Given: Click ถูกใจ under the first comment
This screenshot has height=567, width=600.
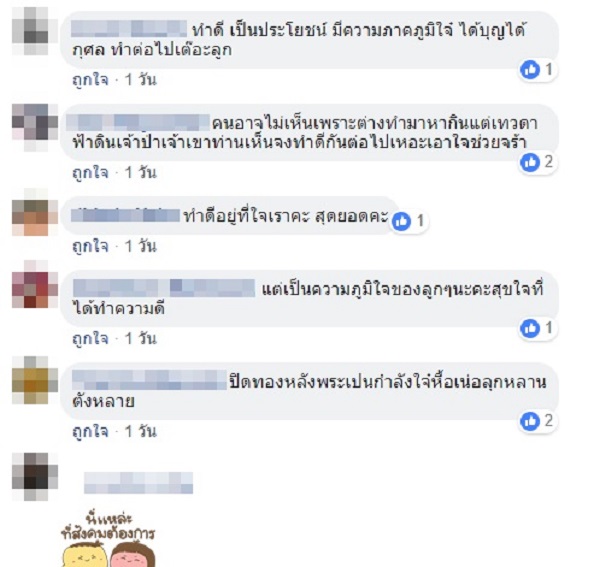Looking at the screenshot, I should click(90, 80).
